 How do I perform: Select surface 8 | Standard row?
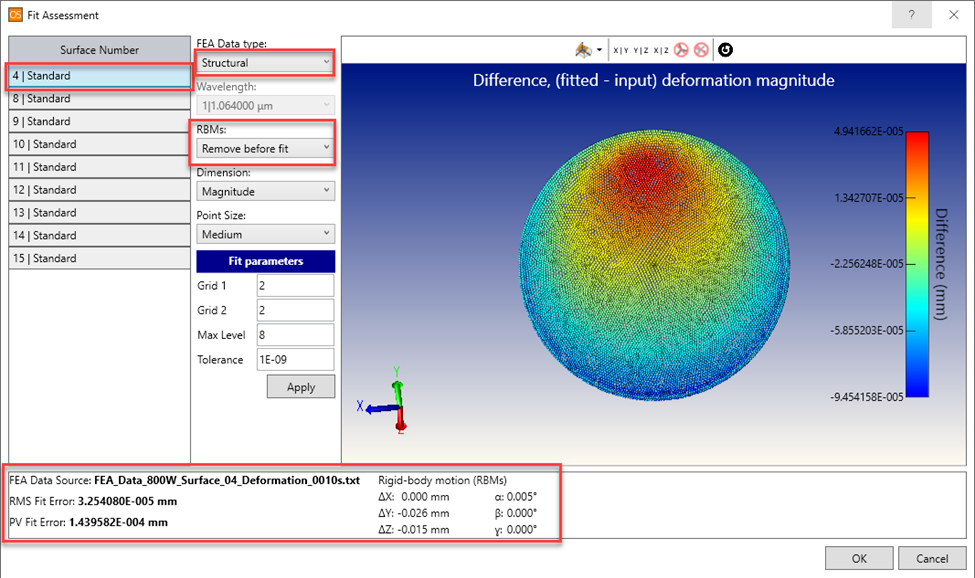point(99,99)
